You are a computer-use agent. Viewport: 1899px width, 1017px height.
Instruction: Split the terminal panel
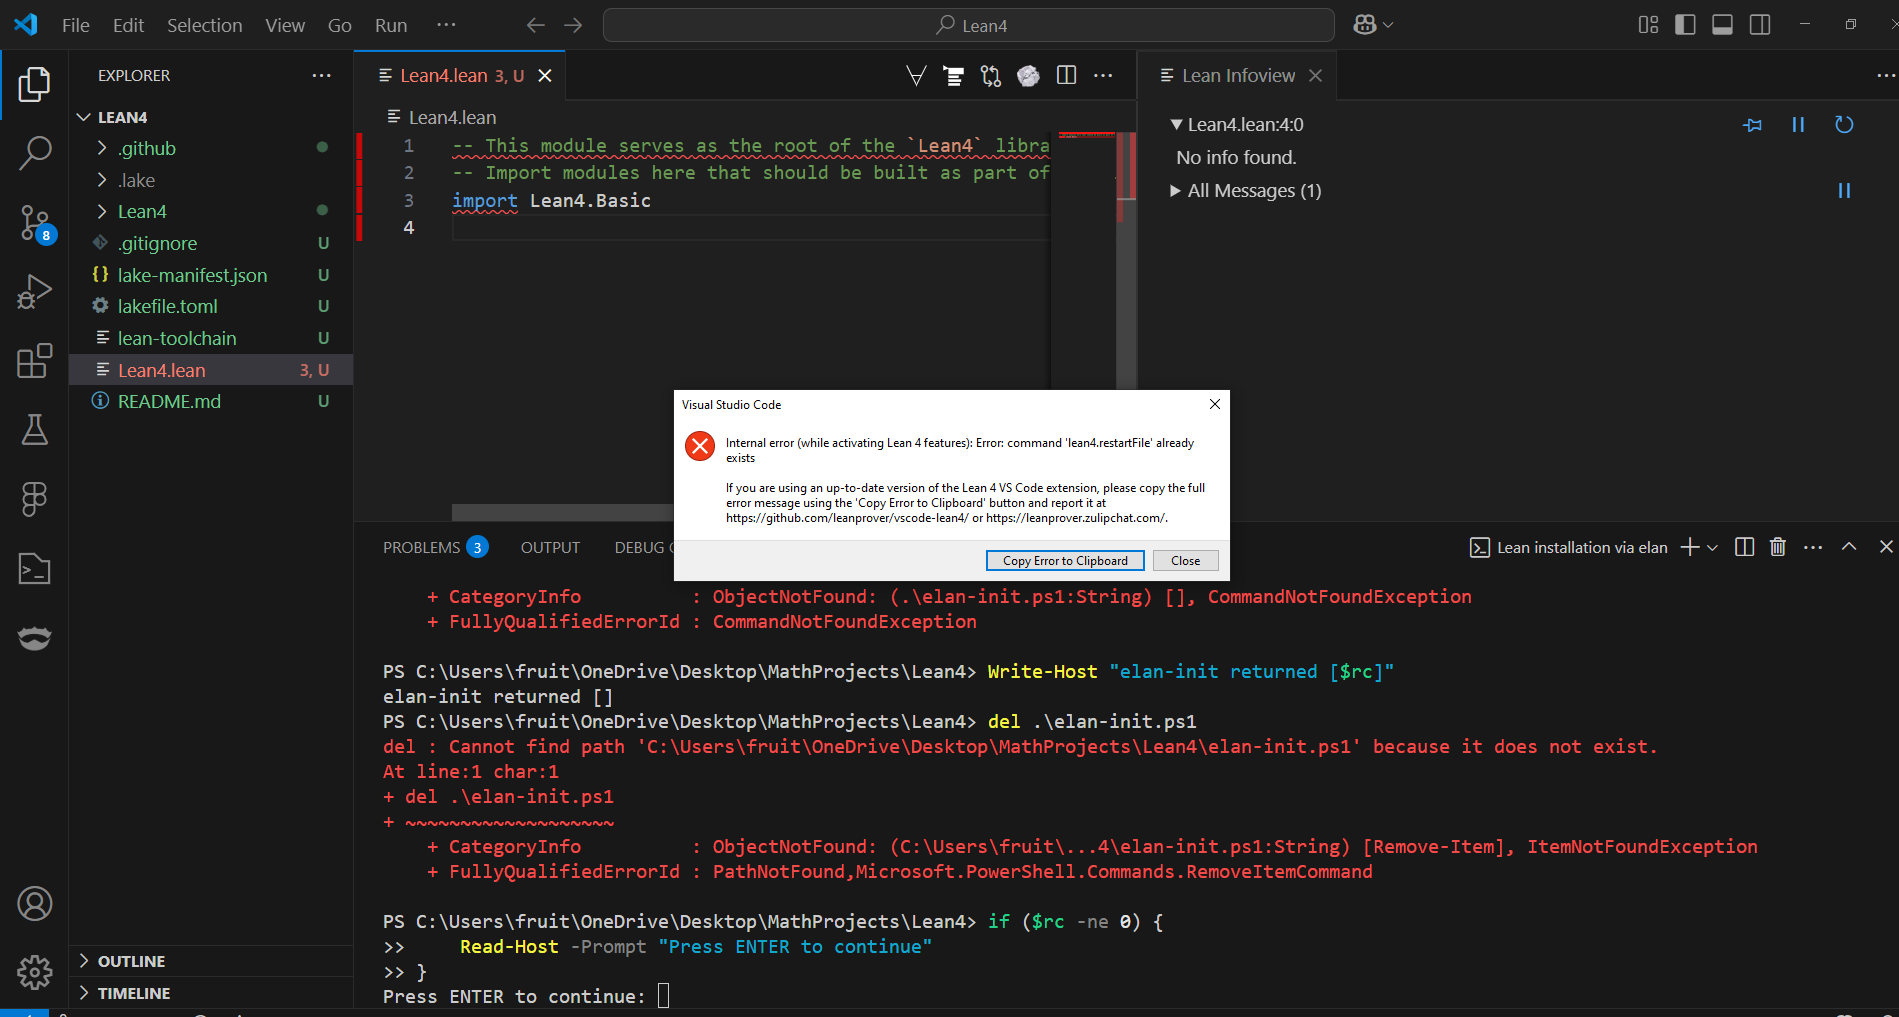1744,547
